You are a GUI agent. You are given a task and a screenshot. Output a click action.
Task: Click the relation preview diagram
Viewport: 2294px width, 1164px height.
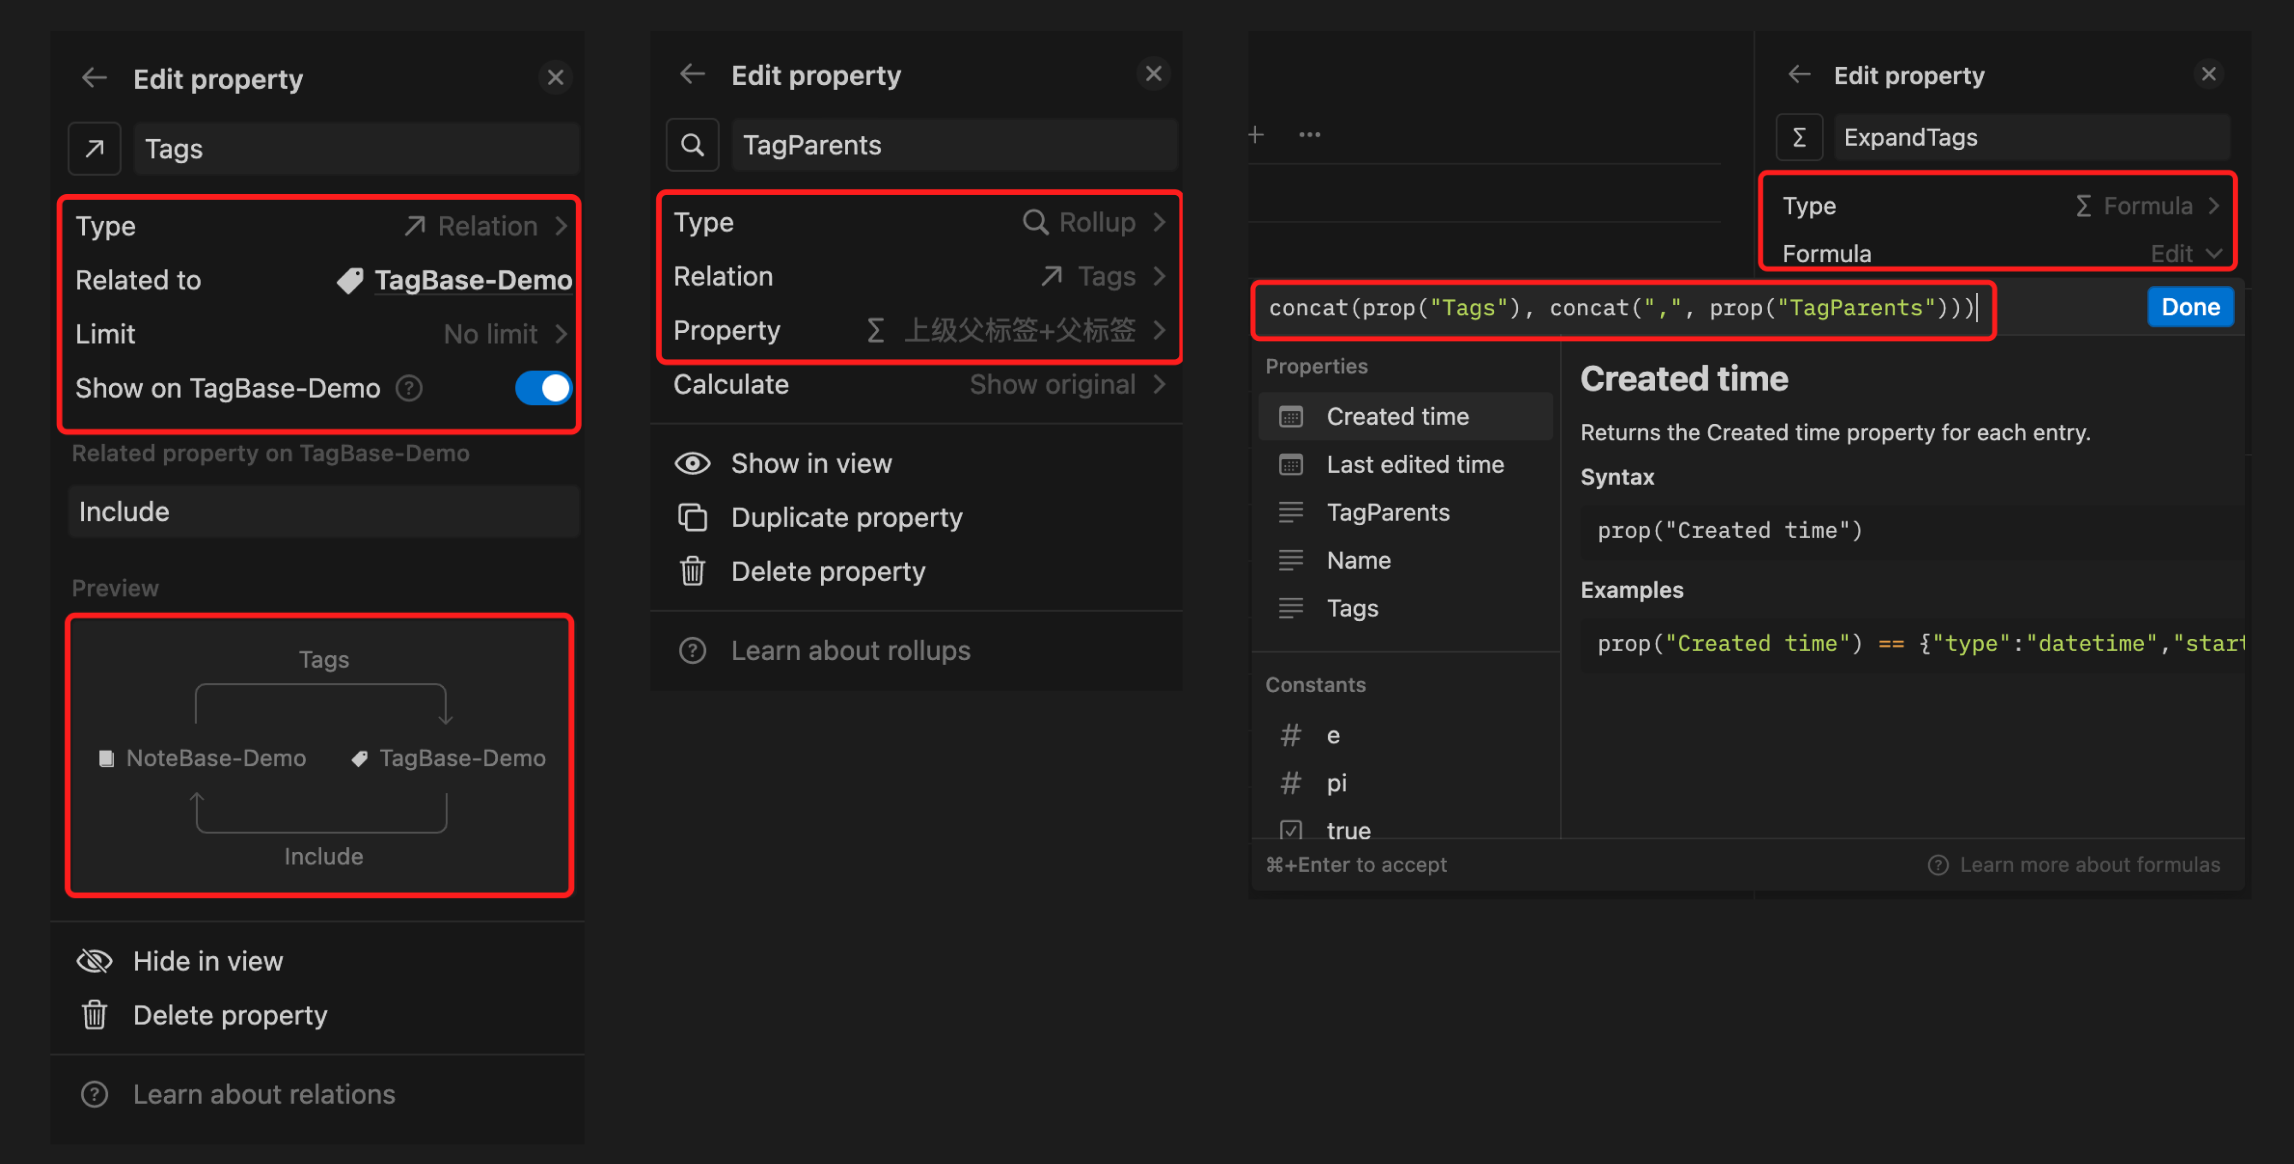[320, 755]
